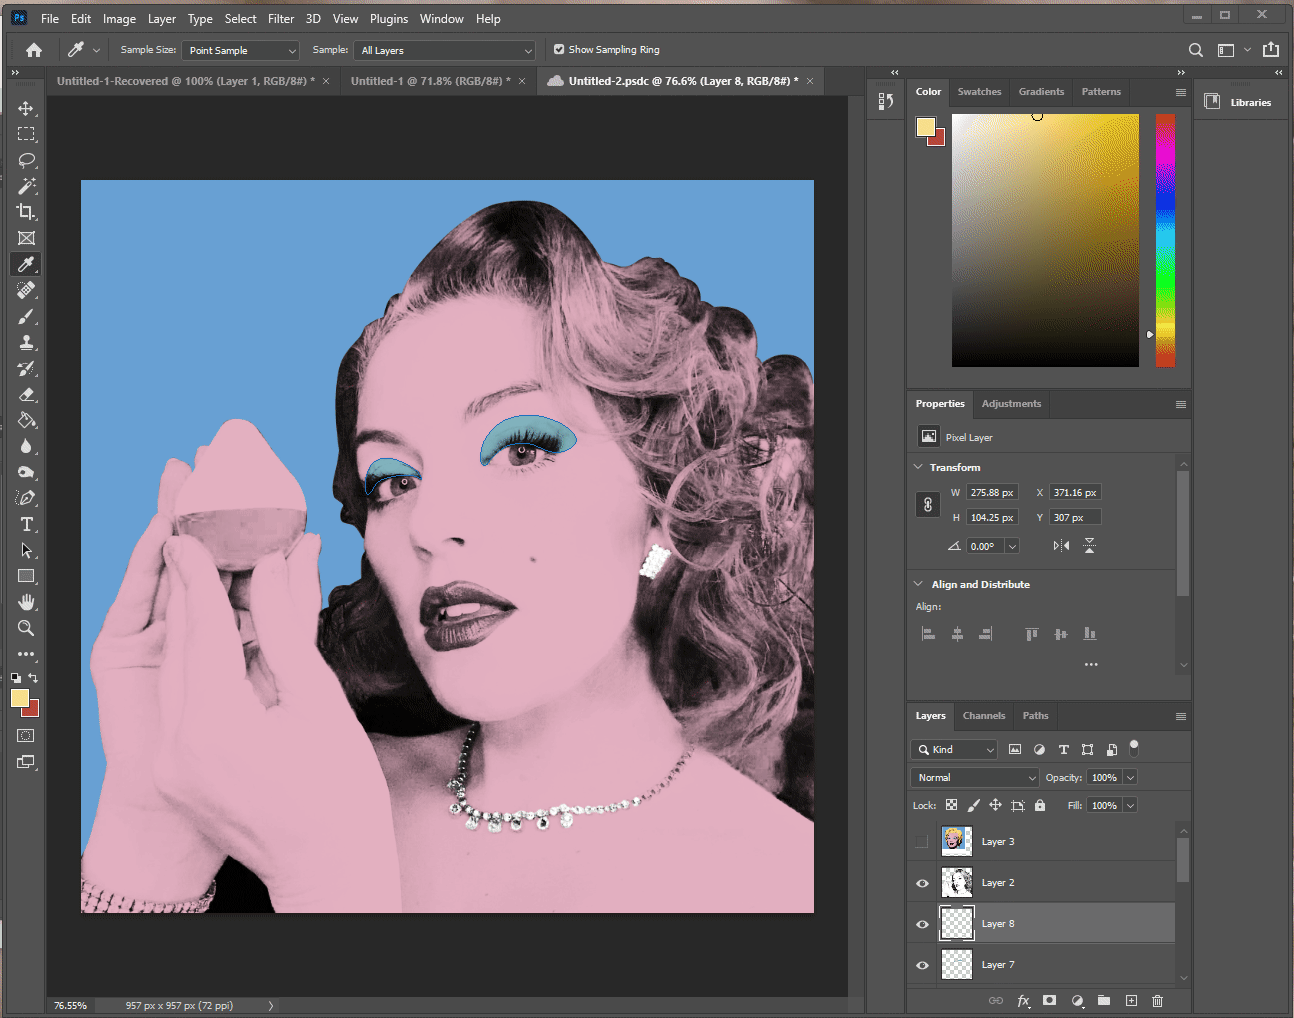Click the foreground color swatch in toolbar
Screen dimensions: 1294x1018
coord(20,698)
